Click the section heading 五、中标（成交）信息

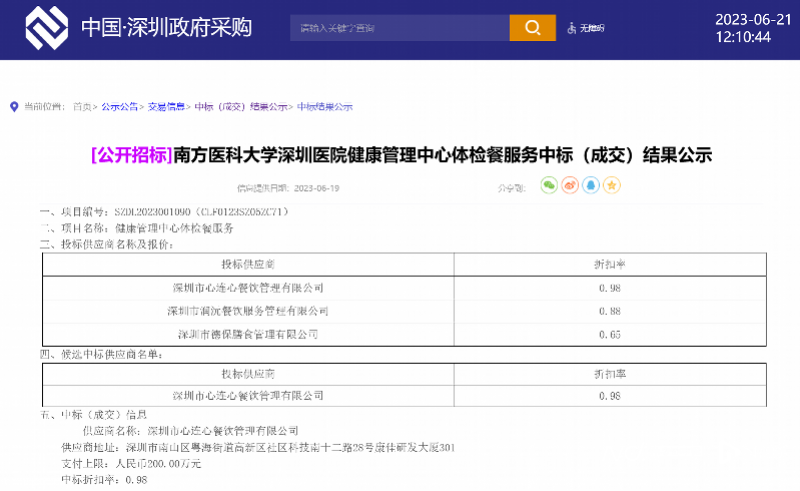[x=93, y=414]
